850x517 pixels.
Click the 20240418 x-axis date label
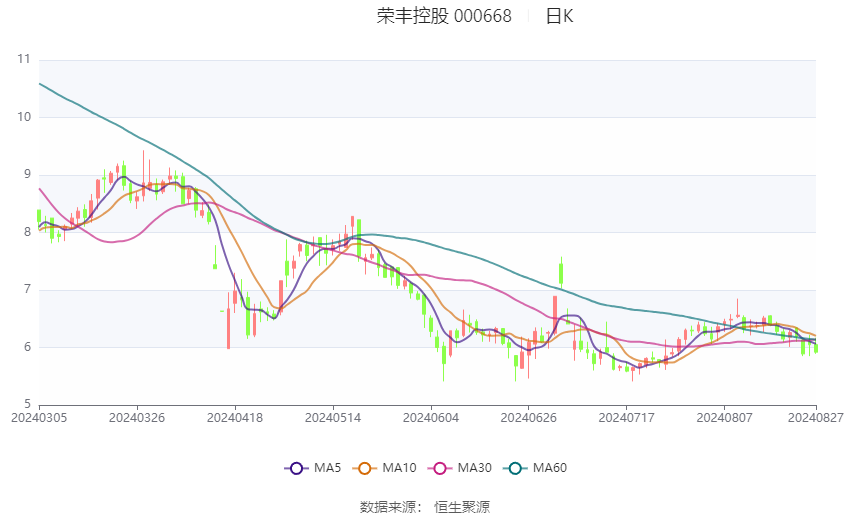(235, 418)
